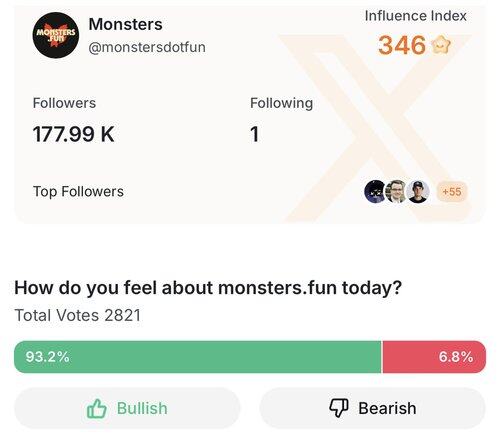
Task: Click the Total Votes 2821 text
Action: 78,315
